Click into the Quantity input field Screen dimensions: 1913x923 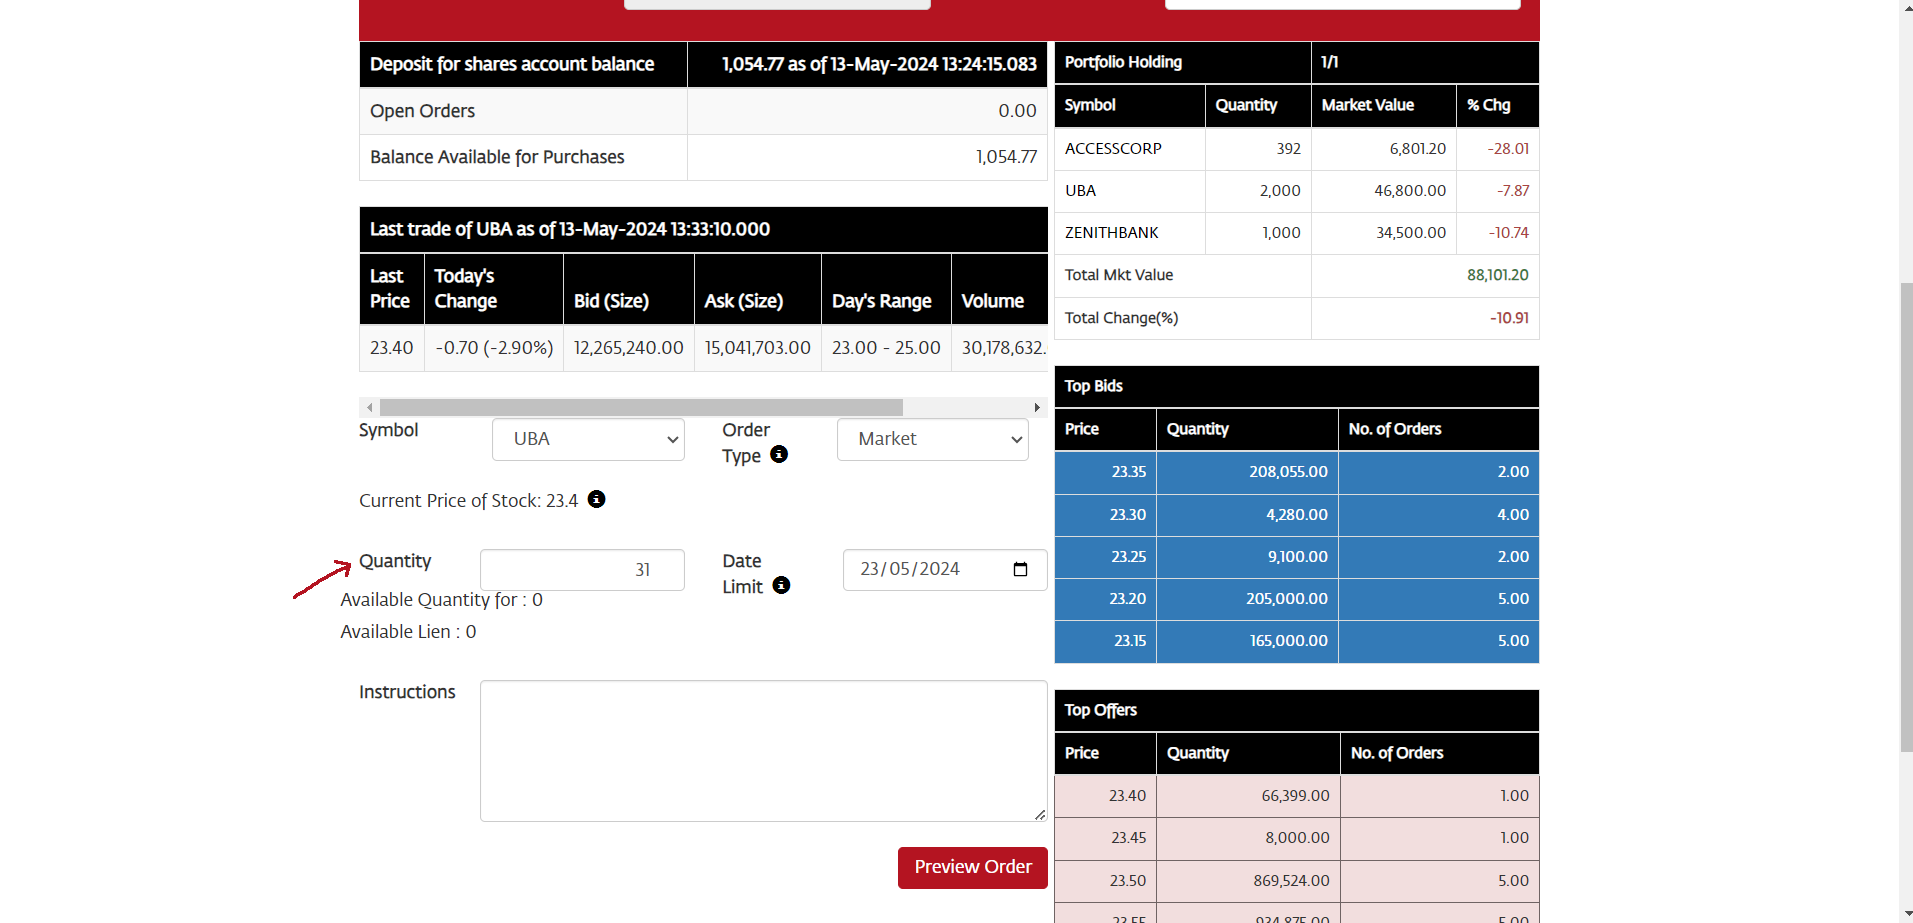point(582,570)
